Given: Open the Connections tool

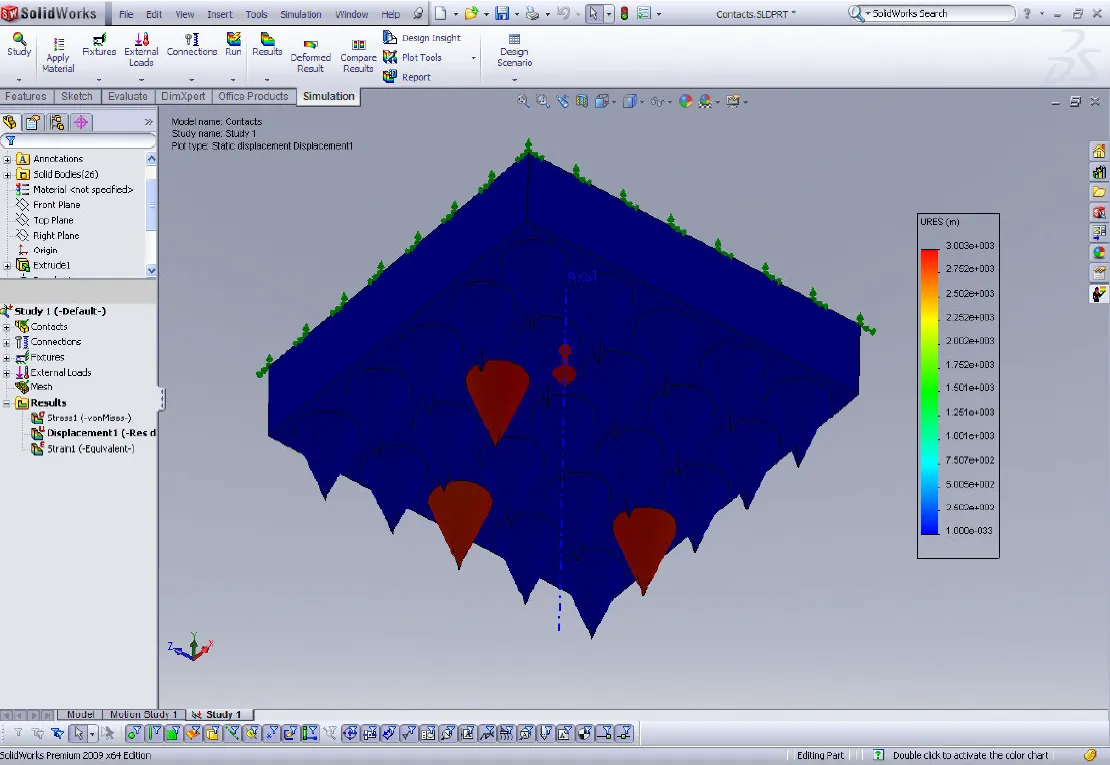Looking at the screenshot, I should 191,45.
